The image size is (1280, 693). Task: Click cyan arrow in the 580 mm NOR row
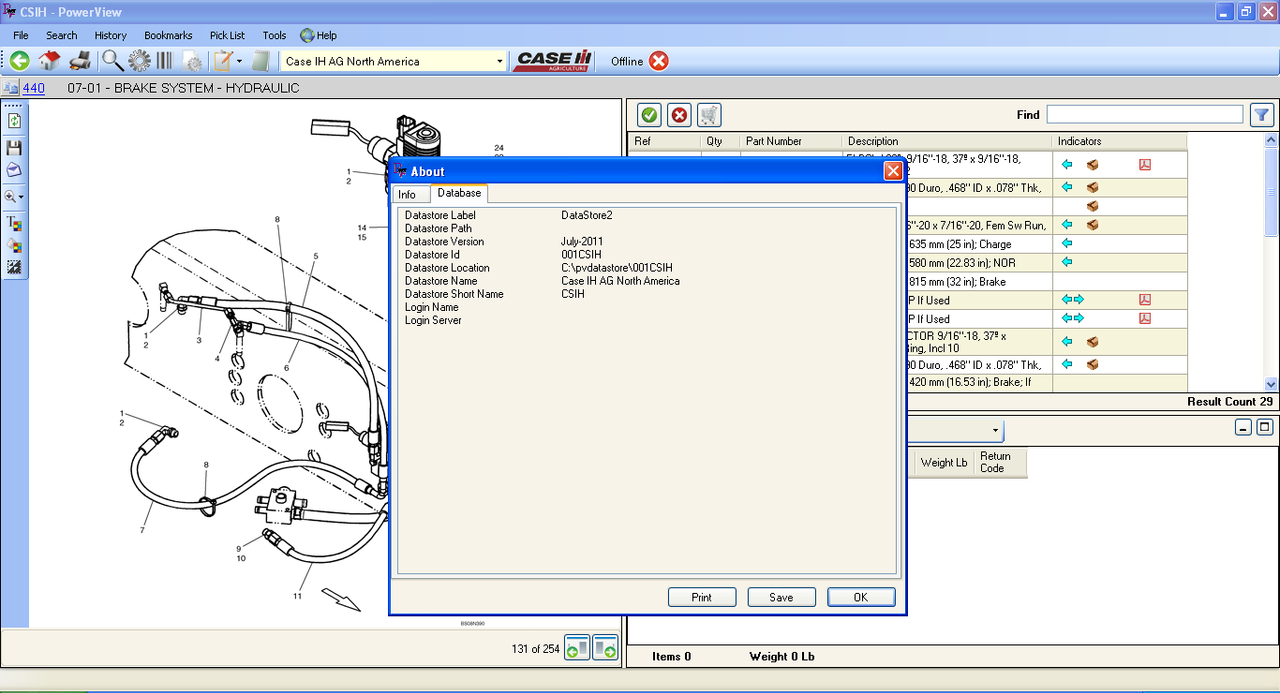point(1067,262)
